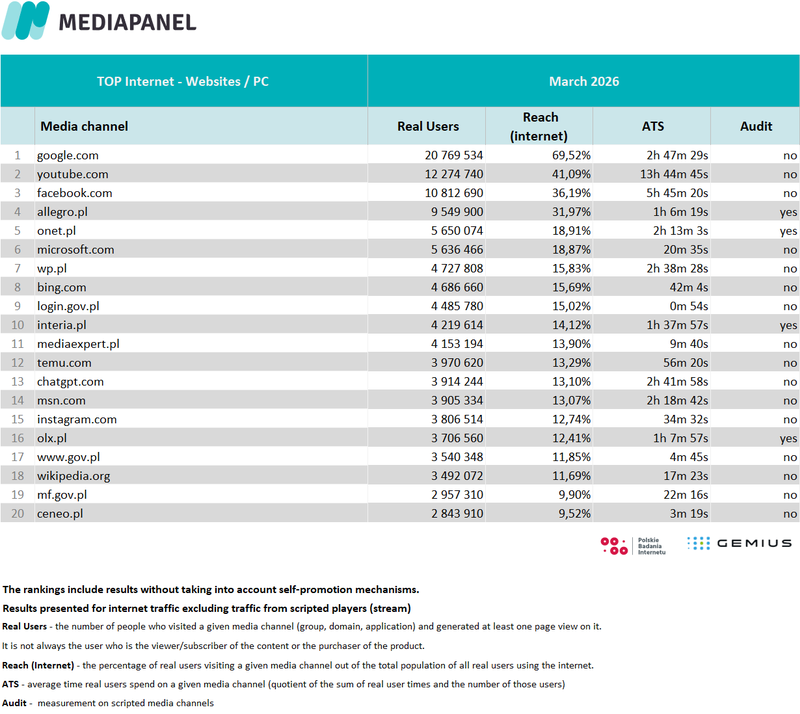
Task: Select the allegro.pl media channel
Action: pyautogui.click(x=63, y=211)
